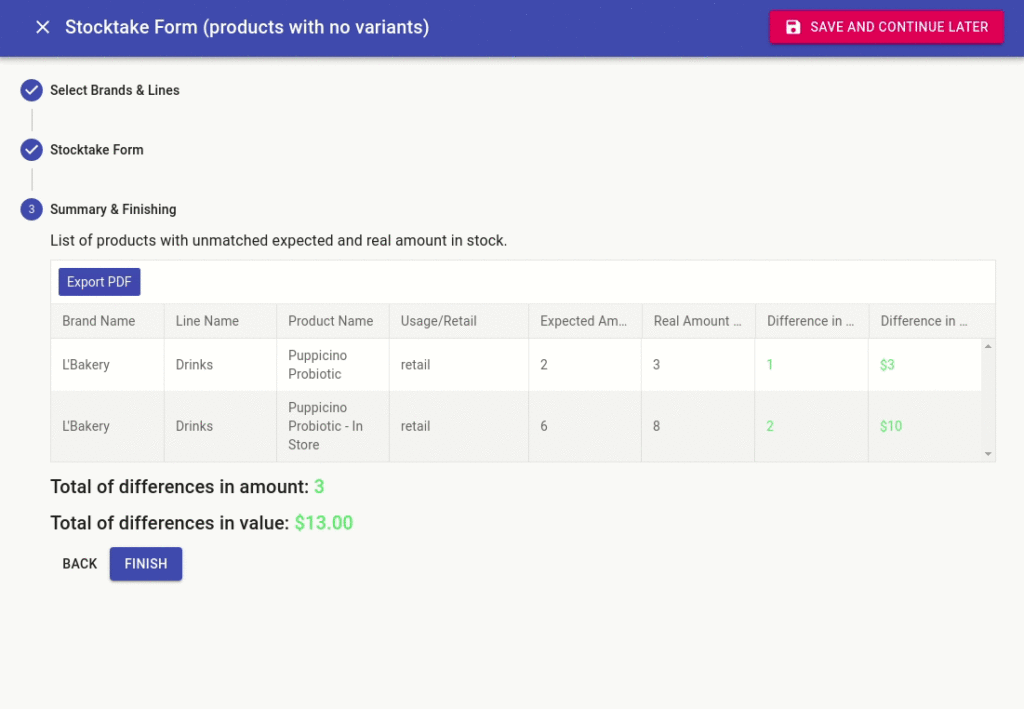Go back with the BACK button

click(x=80, y=563)
